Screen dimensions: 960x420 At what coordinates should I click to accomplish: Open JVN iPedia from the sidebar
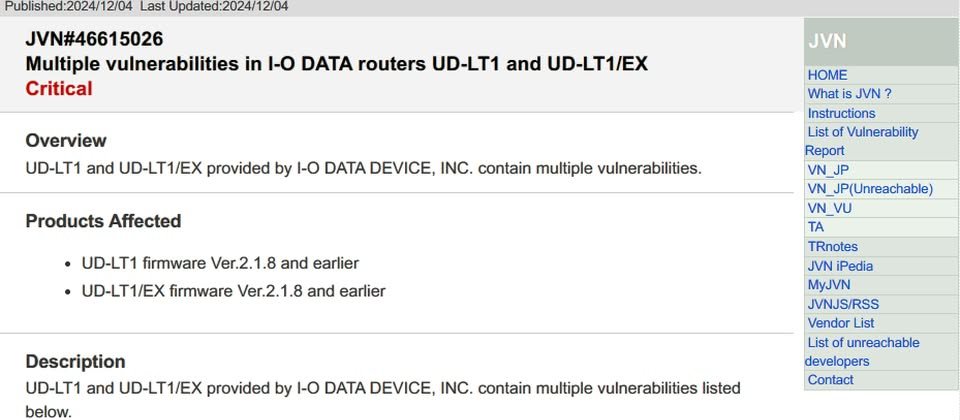(840, 266)
